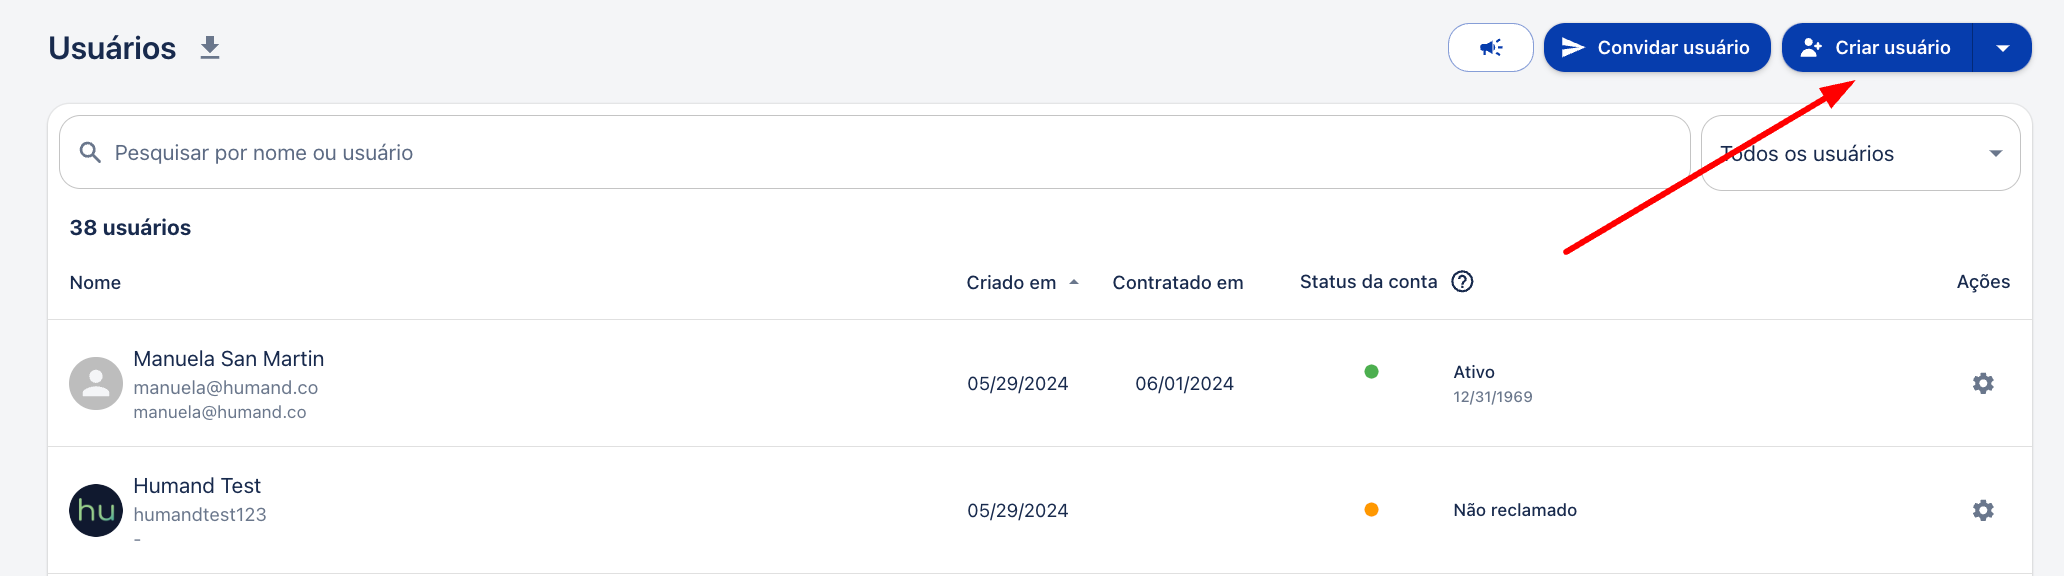Click the Convidar usuário button
2064x576 pixels.
[1657, 48]
